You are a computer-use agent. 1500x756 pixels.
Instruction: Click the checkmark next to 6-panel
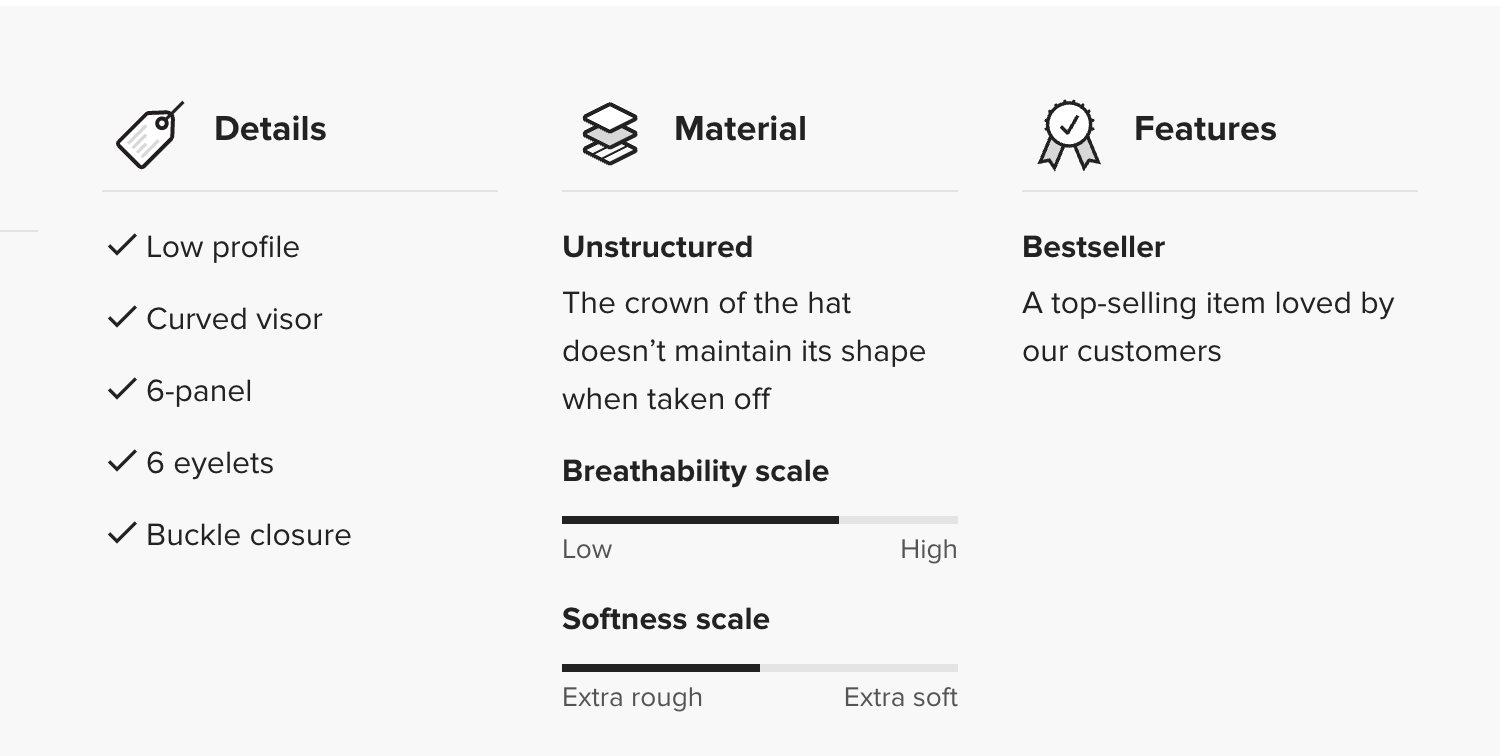click(x=121, y=389)
